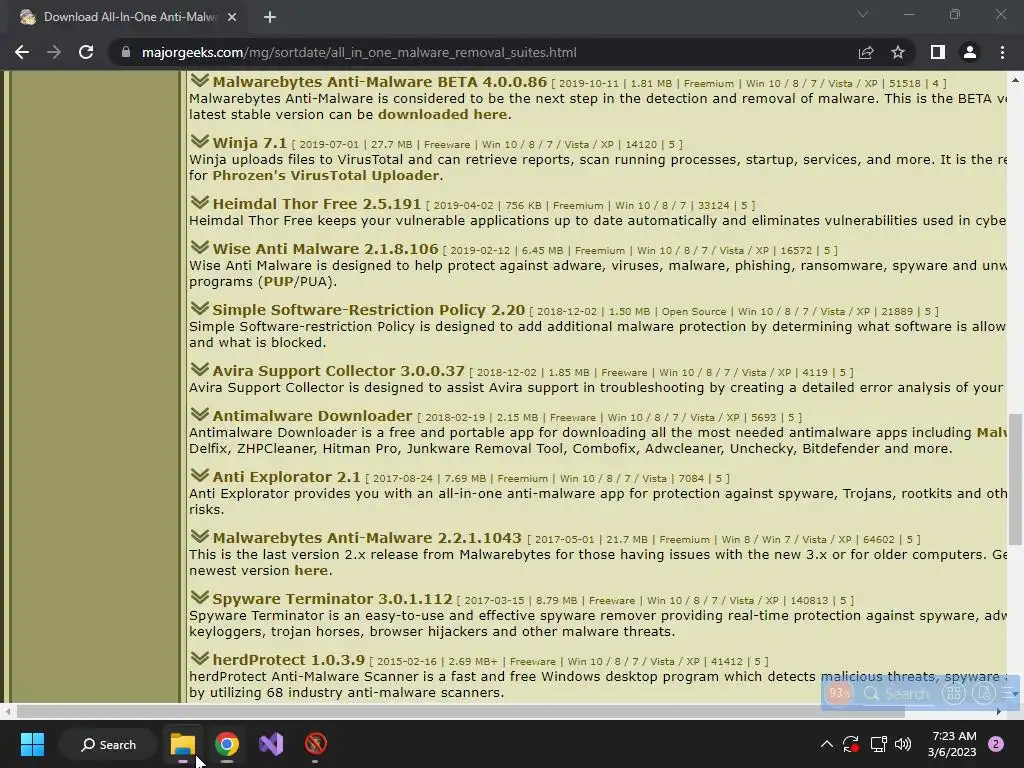Open Anti Explorator 2.1 title link

tap(286, 477)
